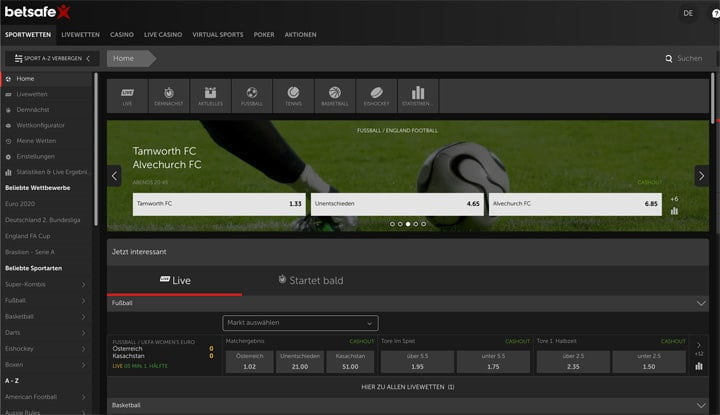Select the Basketball icon in category bar
Viewport: 720px width, 415px height.
pyautogui.click(x=335, y=96)
